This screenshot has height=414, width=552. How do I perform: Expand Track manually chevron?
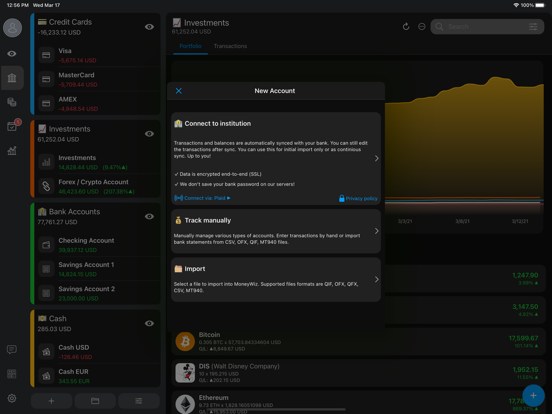pos(376,231)
